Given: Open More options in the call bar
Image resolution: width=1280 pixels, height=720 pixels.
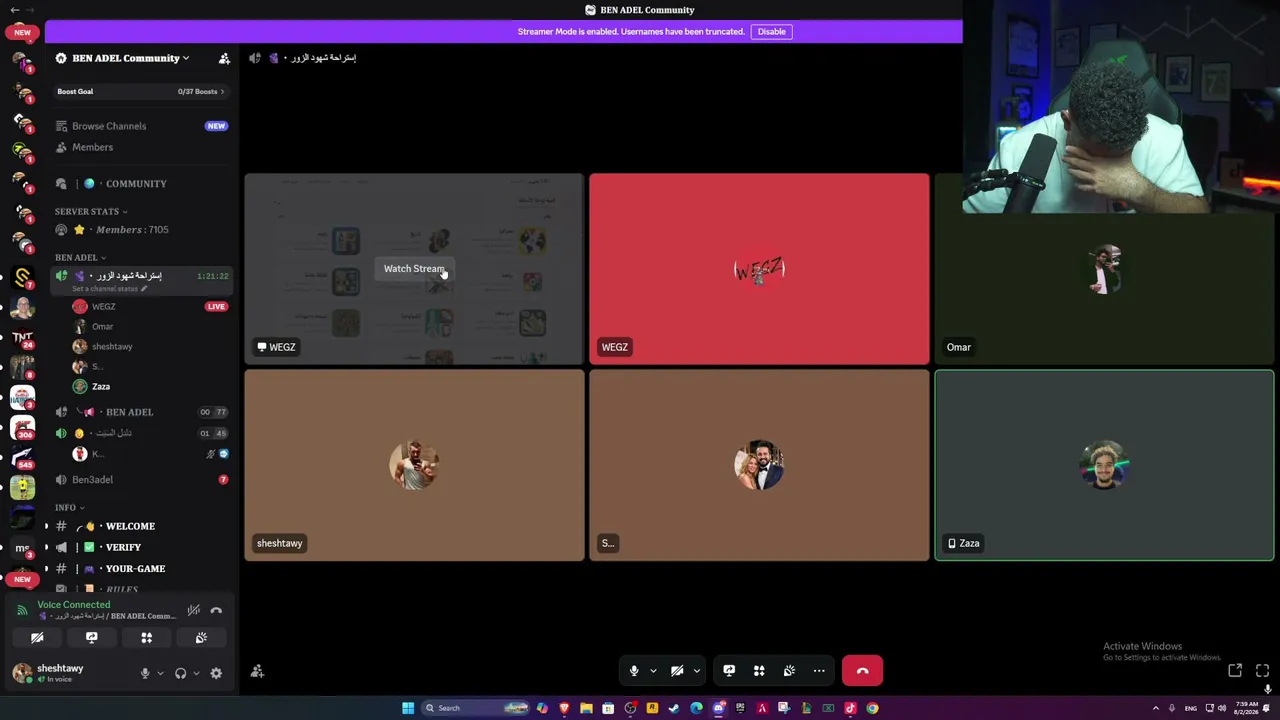Looking at the screenshot, I should [x=819, y=671].
